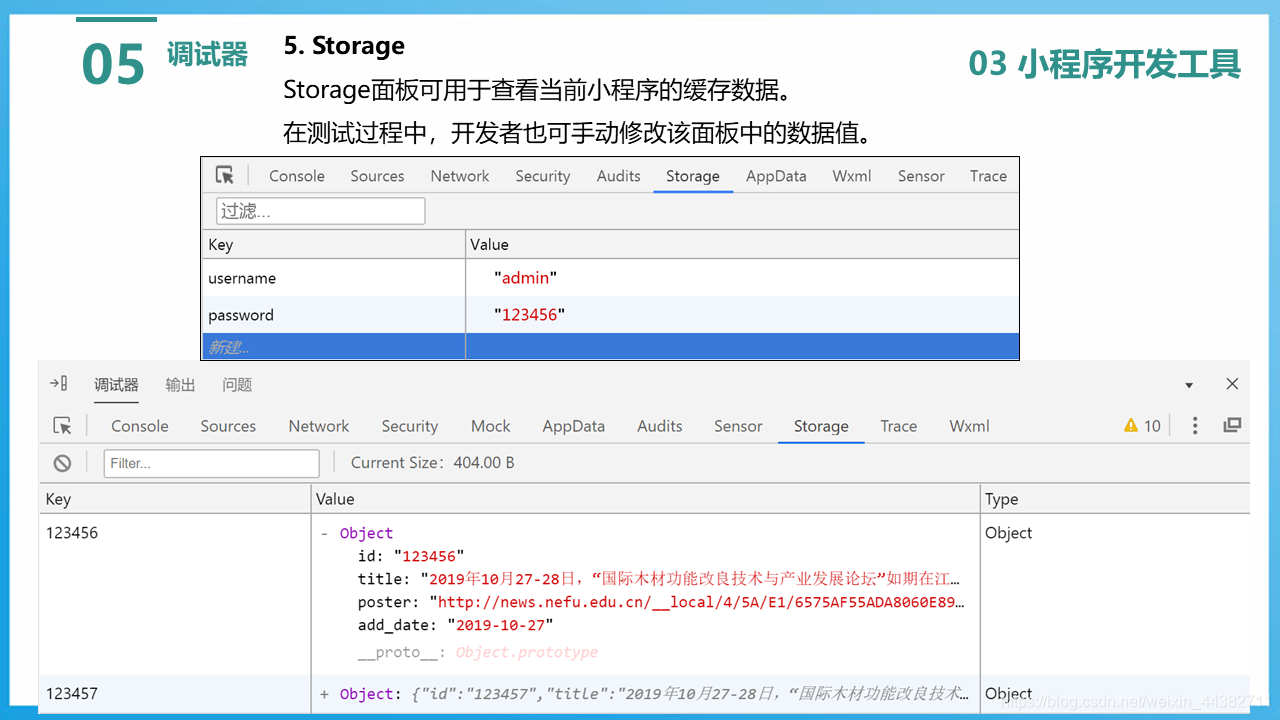The height and width of the screenshot is (720, 1280).
Task: Click Current Size 404.00 B label
Action: click(433, 463)
